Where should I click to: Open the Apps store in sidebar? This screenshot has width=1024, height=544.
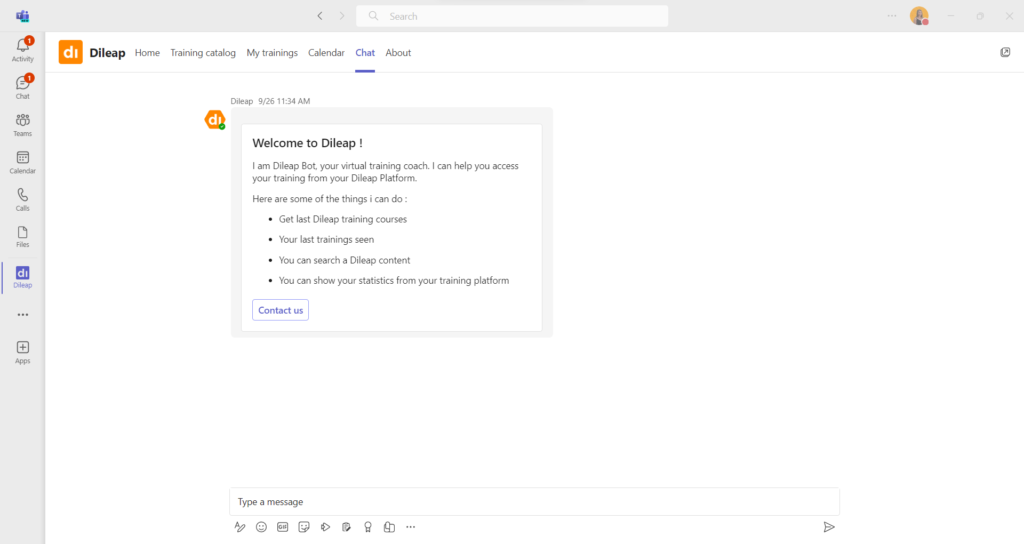(22, 352)
